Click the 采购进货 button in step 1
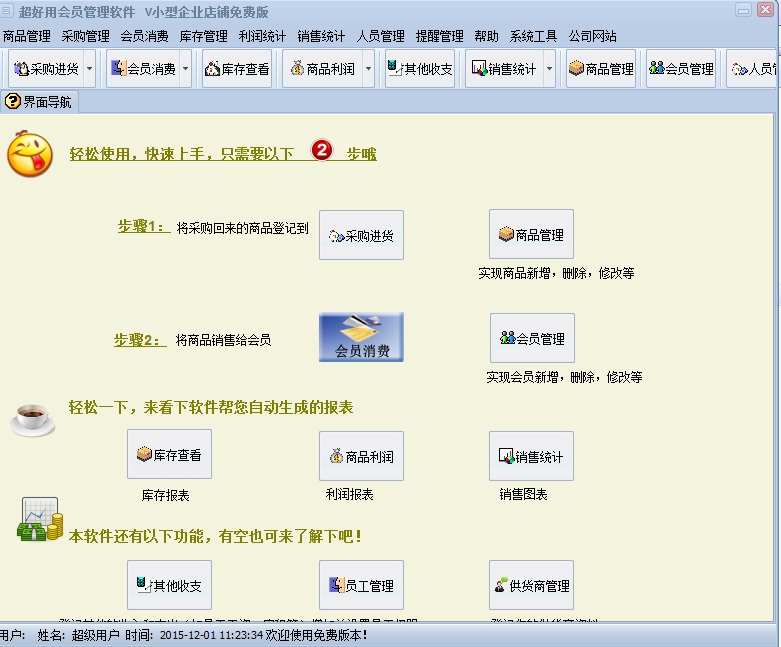Image resolution: width=781 pixels, height=647 pixels. click(362, 235)
